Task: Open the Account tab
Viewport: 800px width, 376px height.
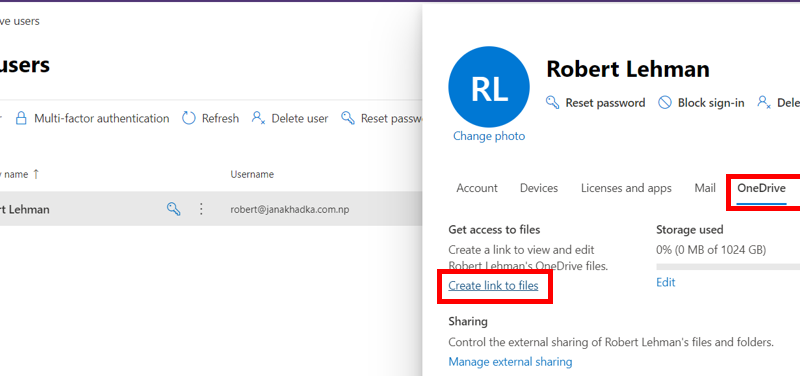Action: [477, 188]
